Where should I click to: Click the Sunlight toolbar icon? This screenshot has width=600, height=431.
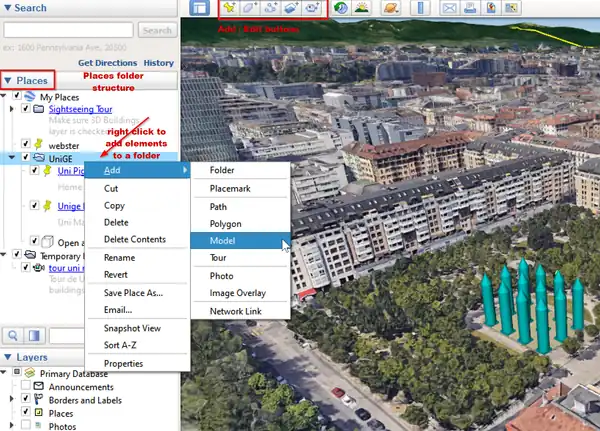(361, 8)
